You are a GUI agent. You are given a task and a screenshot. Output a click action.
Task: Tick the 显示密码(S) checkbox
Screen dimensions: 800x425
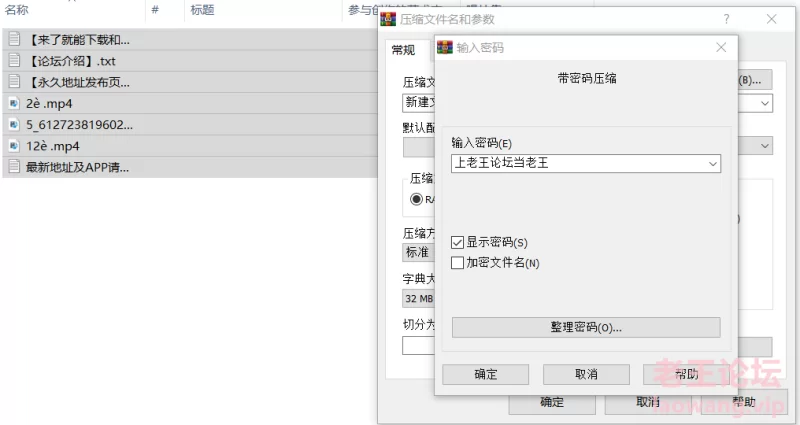click(x=457, y=242)
